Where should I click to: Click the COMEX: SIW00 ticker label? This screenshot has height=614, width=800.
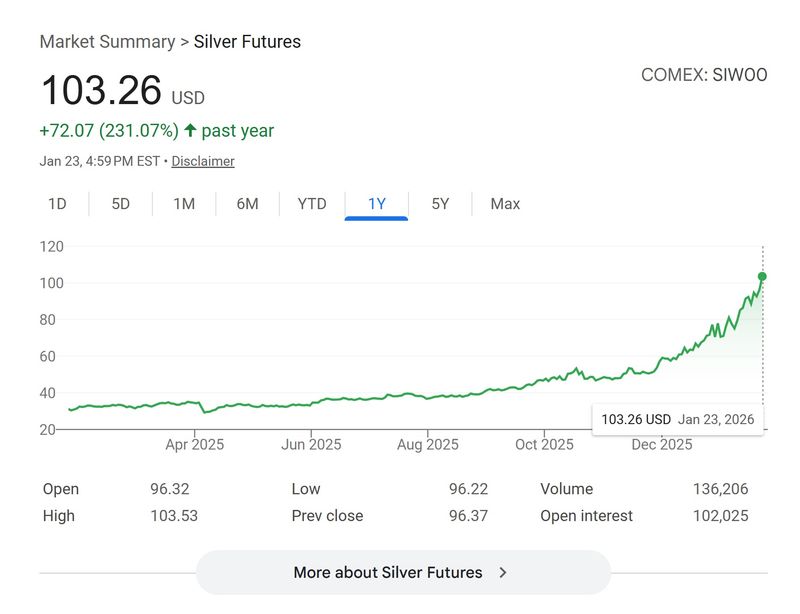(704, 75)
